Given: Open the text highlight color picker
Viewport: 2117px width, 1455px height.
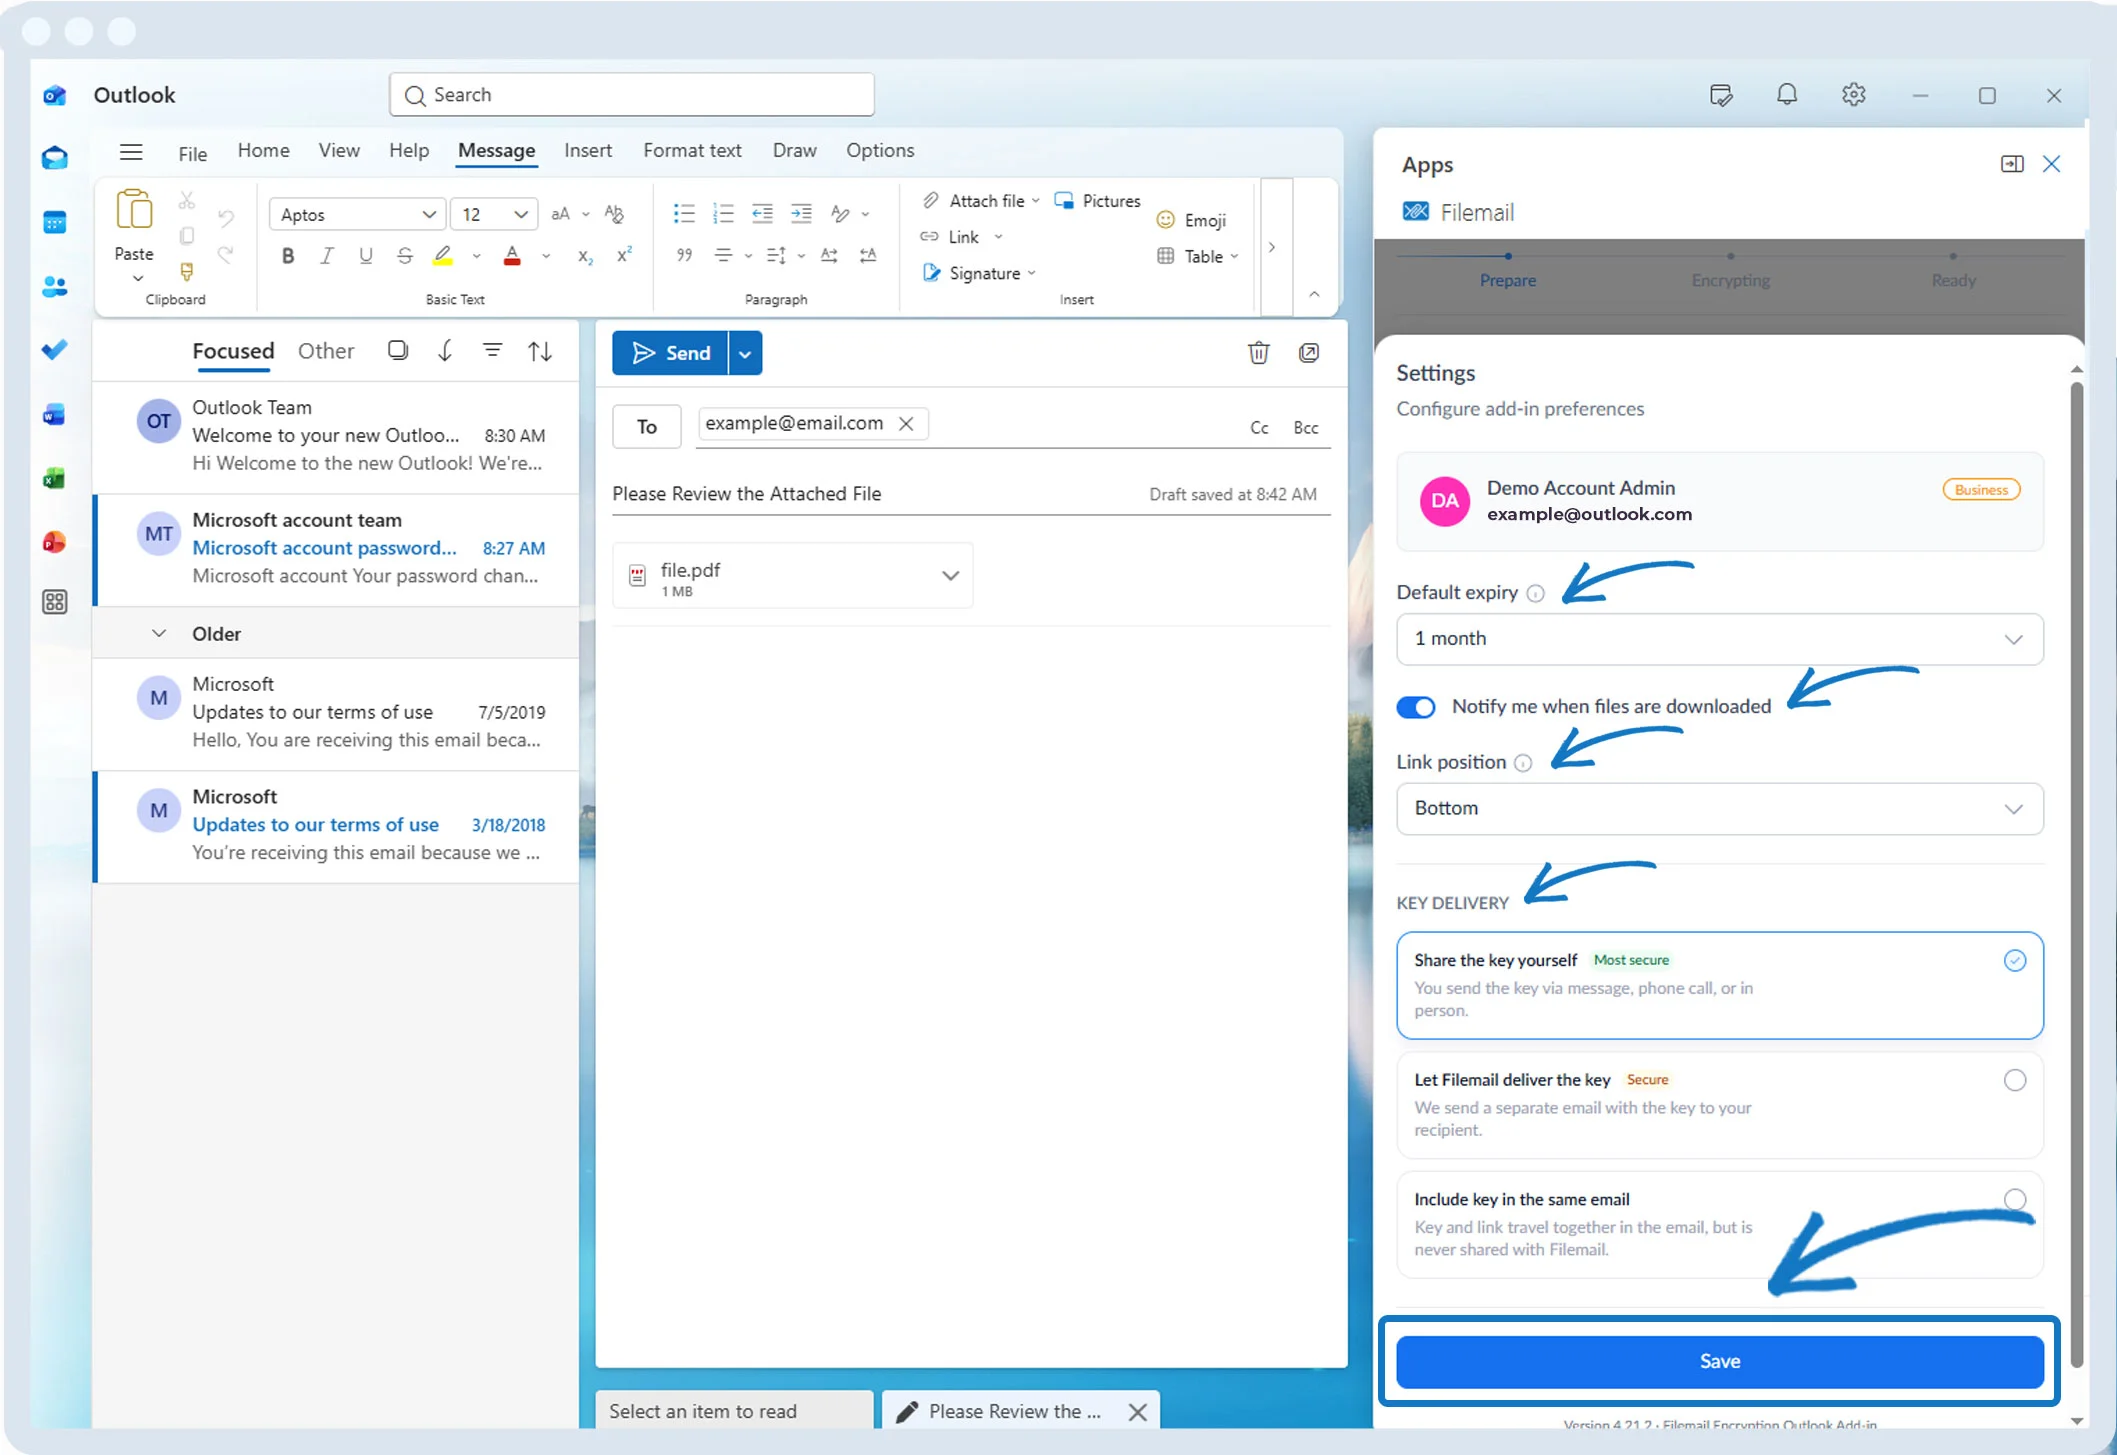Looking at the screenshot, I should 476,257.
